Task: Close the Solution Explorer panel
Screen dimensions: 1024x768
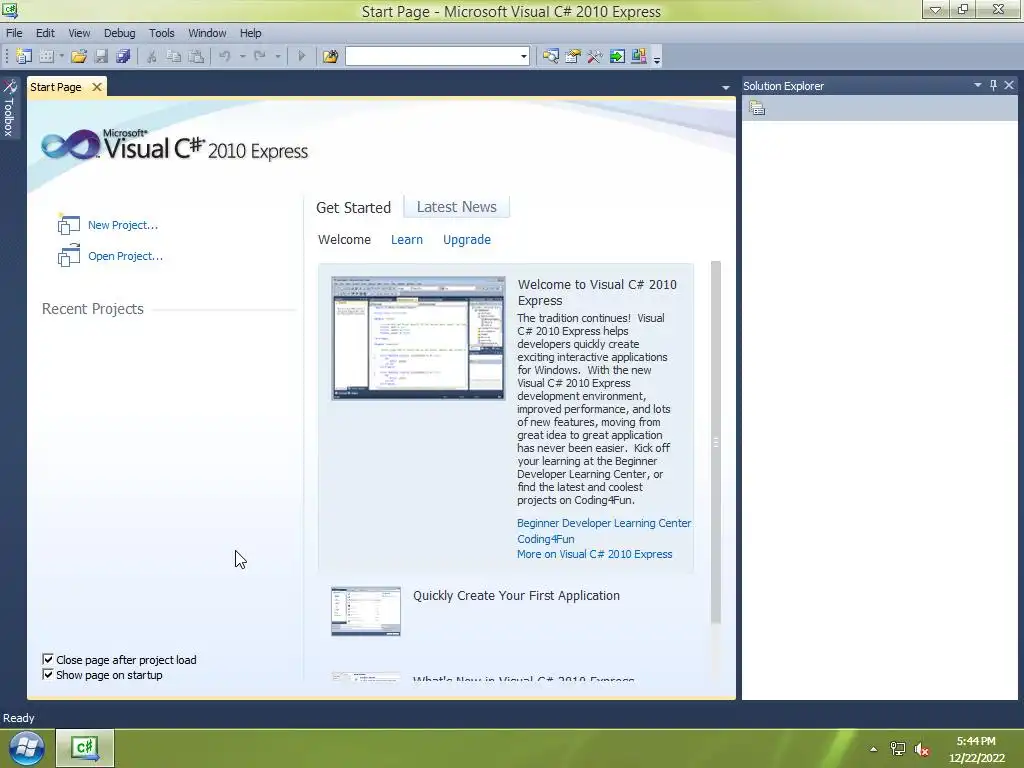Action: [1009, 85]
